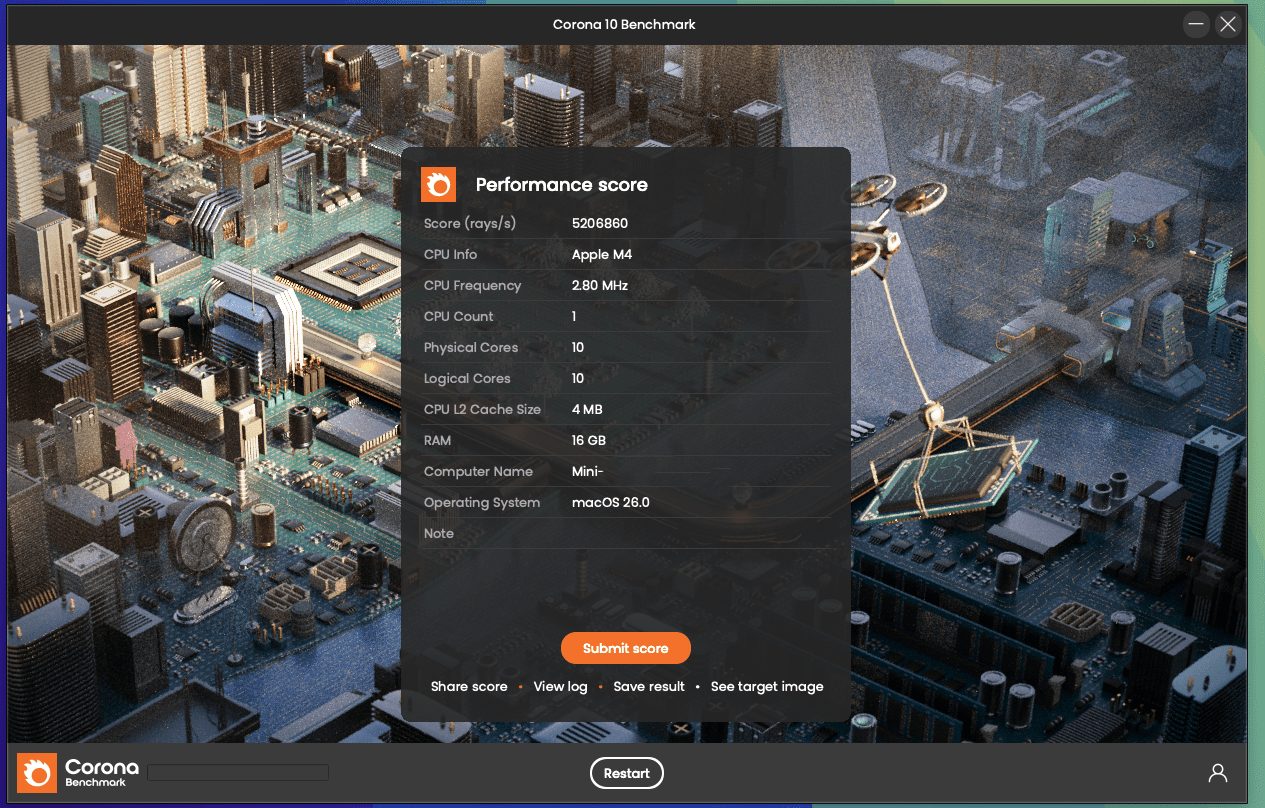Select the CPU Frequency value 2.80 MHz
This screenshot has height=808, width=1265.
pyautogui.click(x=600, y=285)
